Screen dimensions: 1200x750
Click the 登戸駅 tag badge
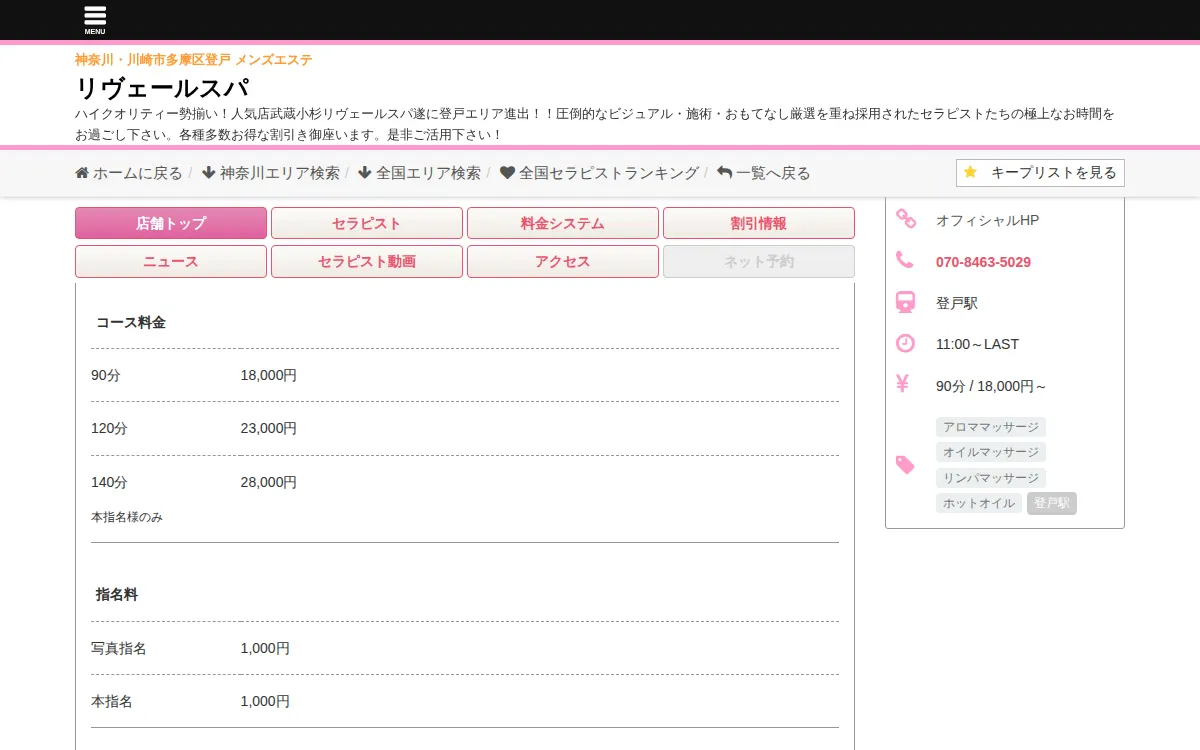click(x=1052, y=503)
